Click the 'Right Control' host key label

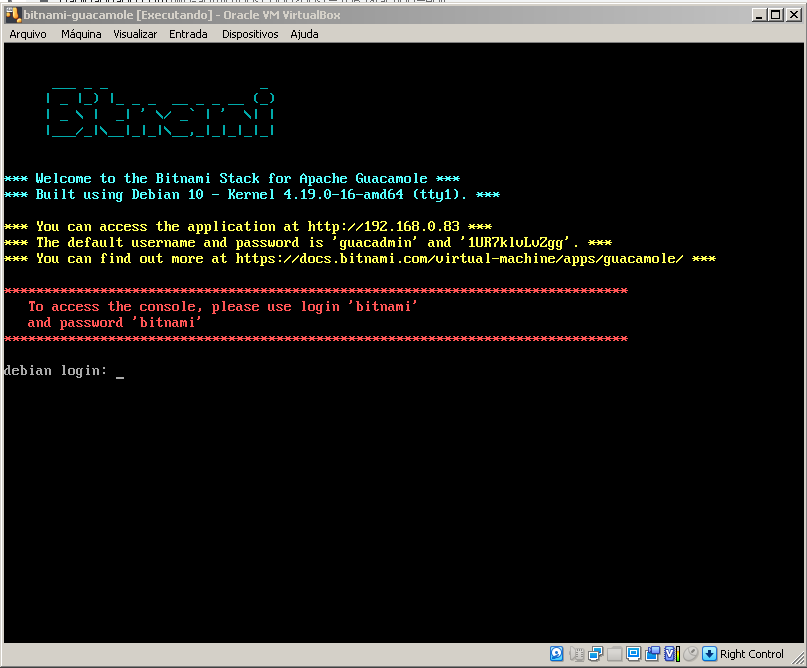pyautogui.click(x=751, y=654)
